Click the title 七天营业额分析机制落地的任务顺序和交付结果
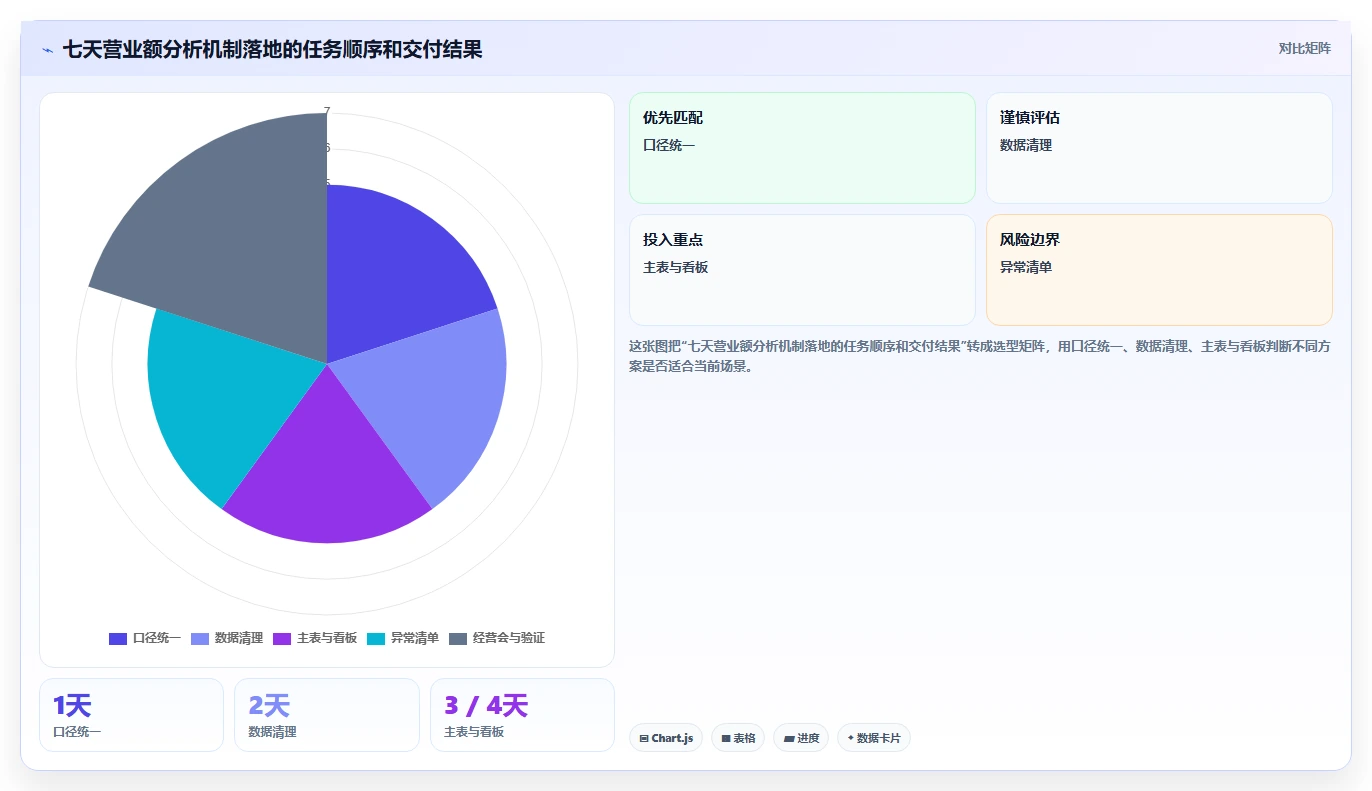The height and width of the screenshot is (791, 1372). click(x=273, y=49)
